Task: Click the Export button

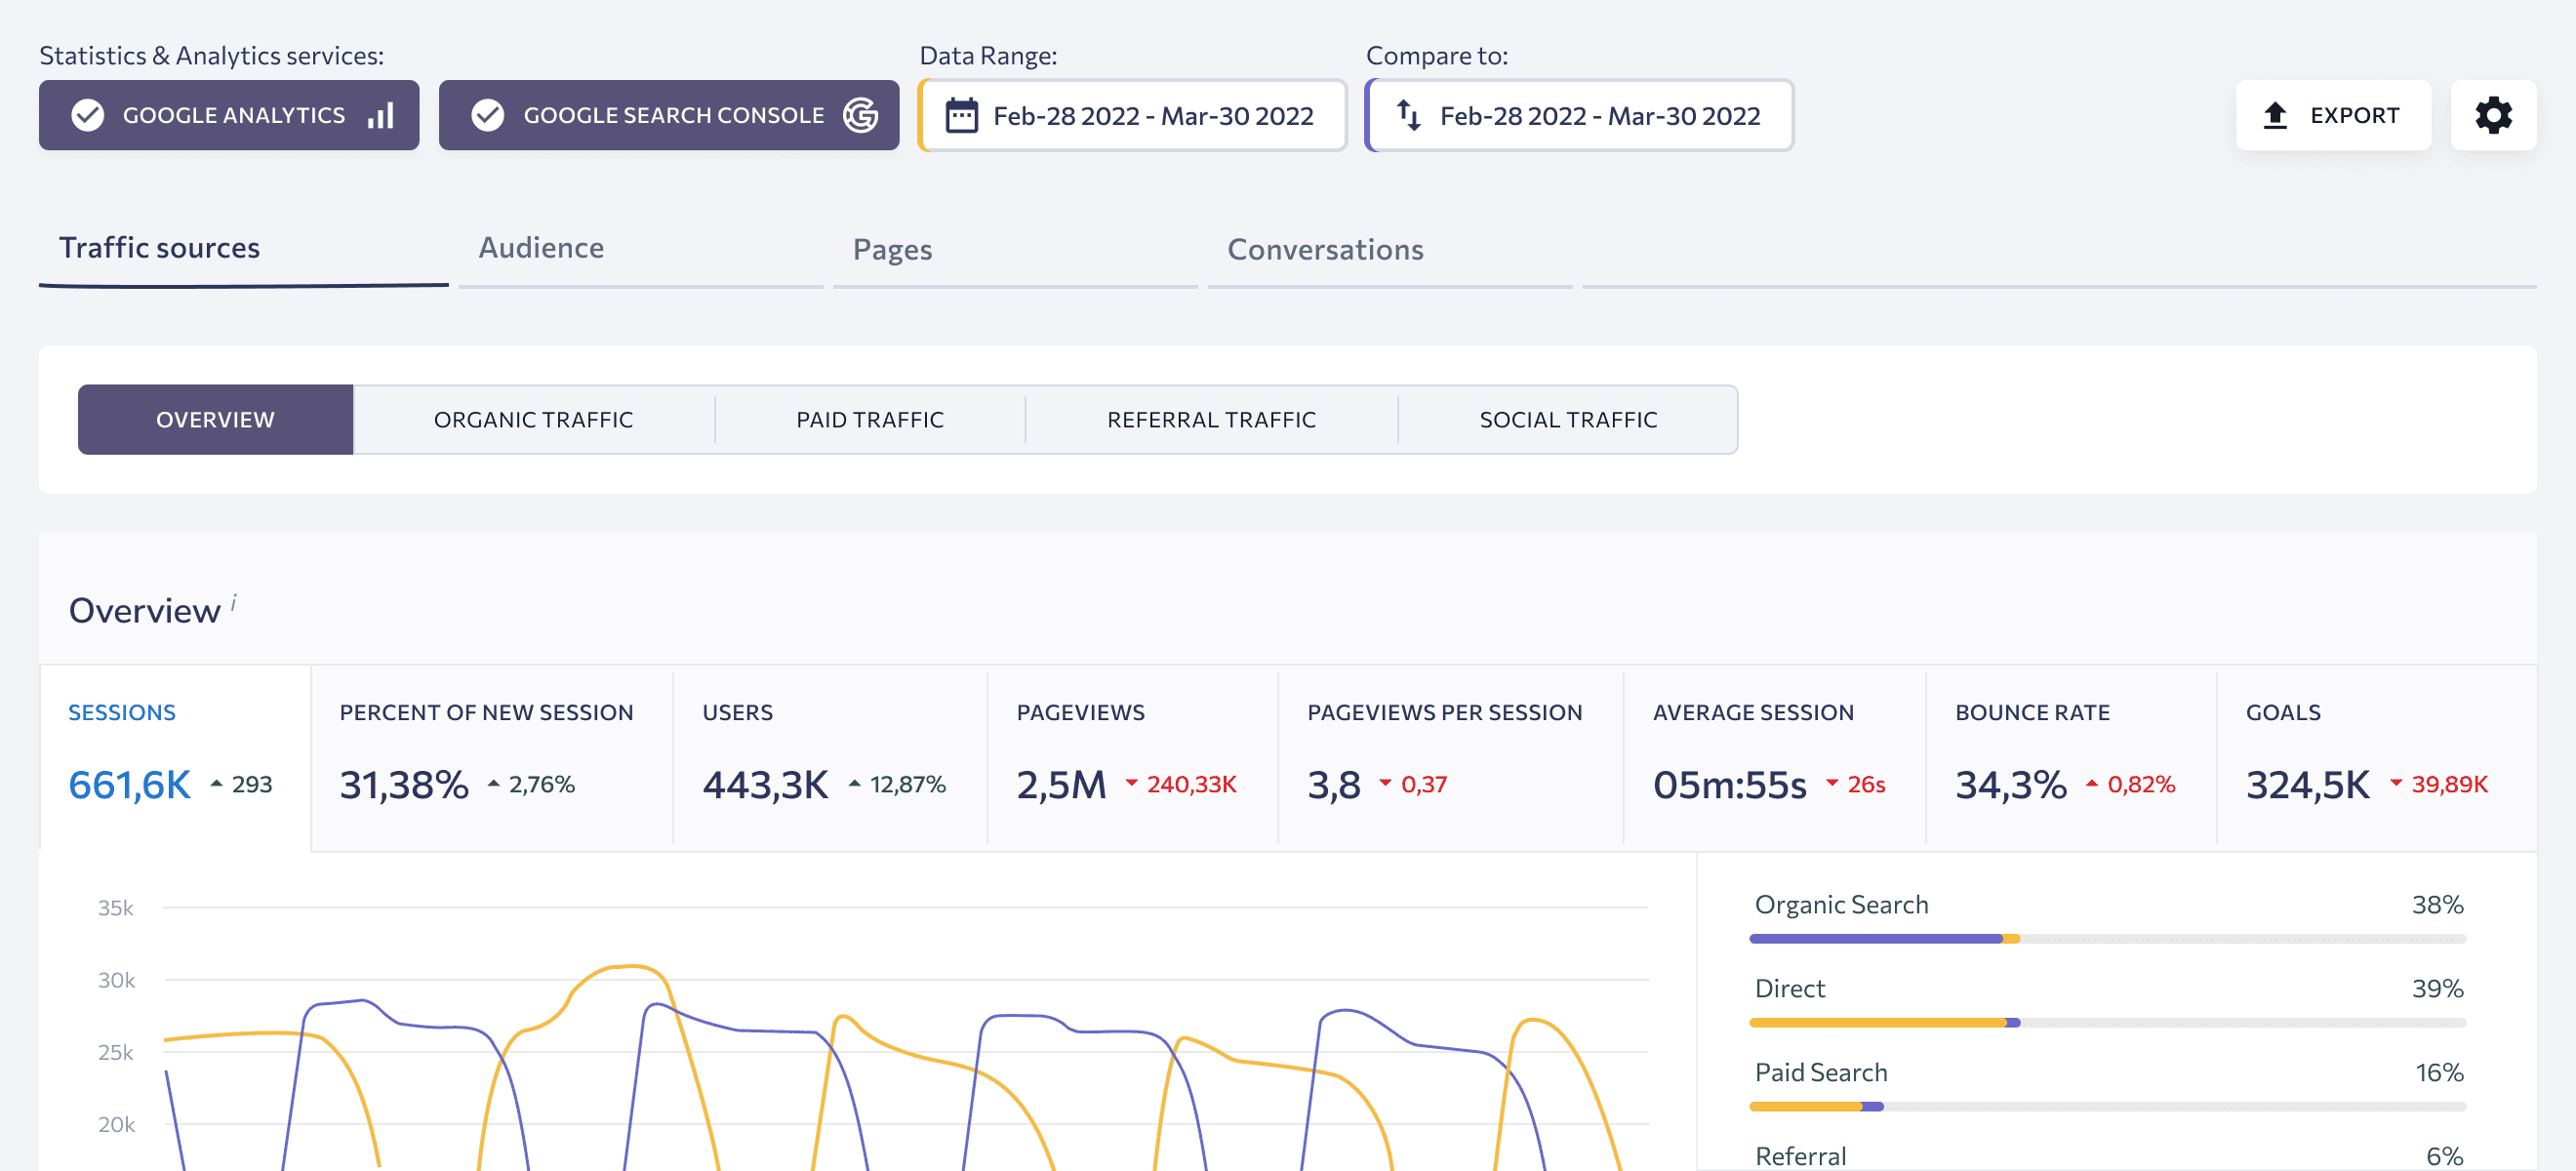Action: [2333, 115]
